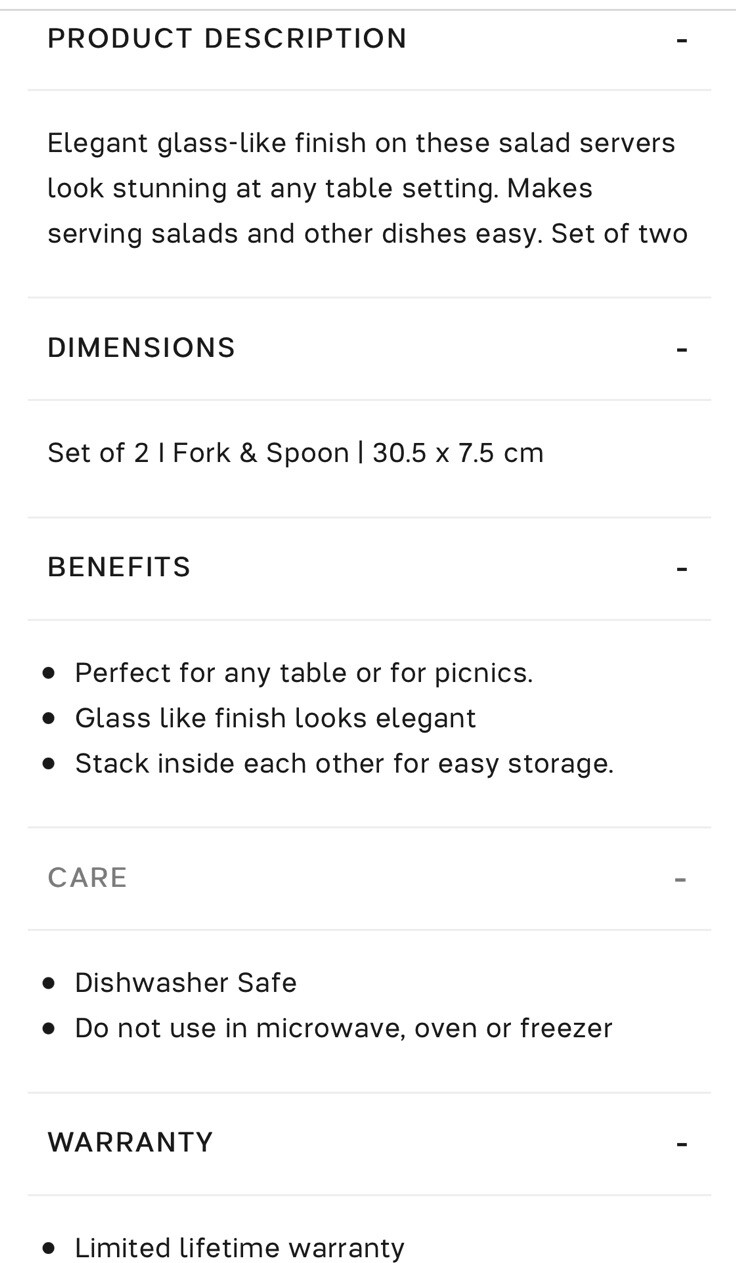Click the minus icon beside Dimensions
This screenshot has height=1263, width=736.
[682, 349]
